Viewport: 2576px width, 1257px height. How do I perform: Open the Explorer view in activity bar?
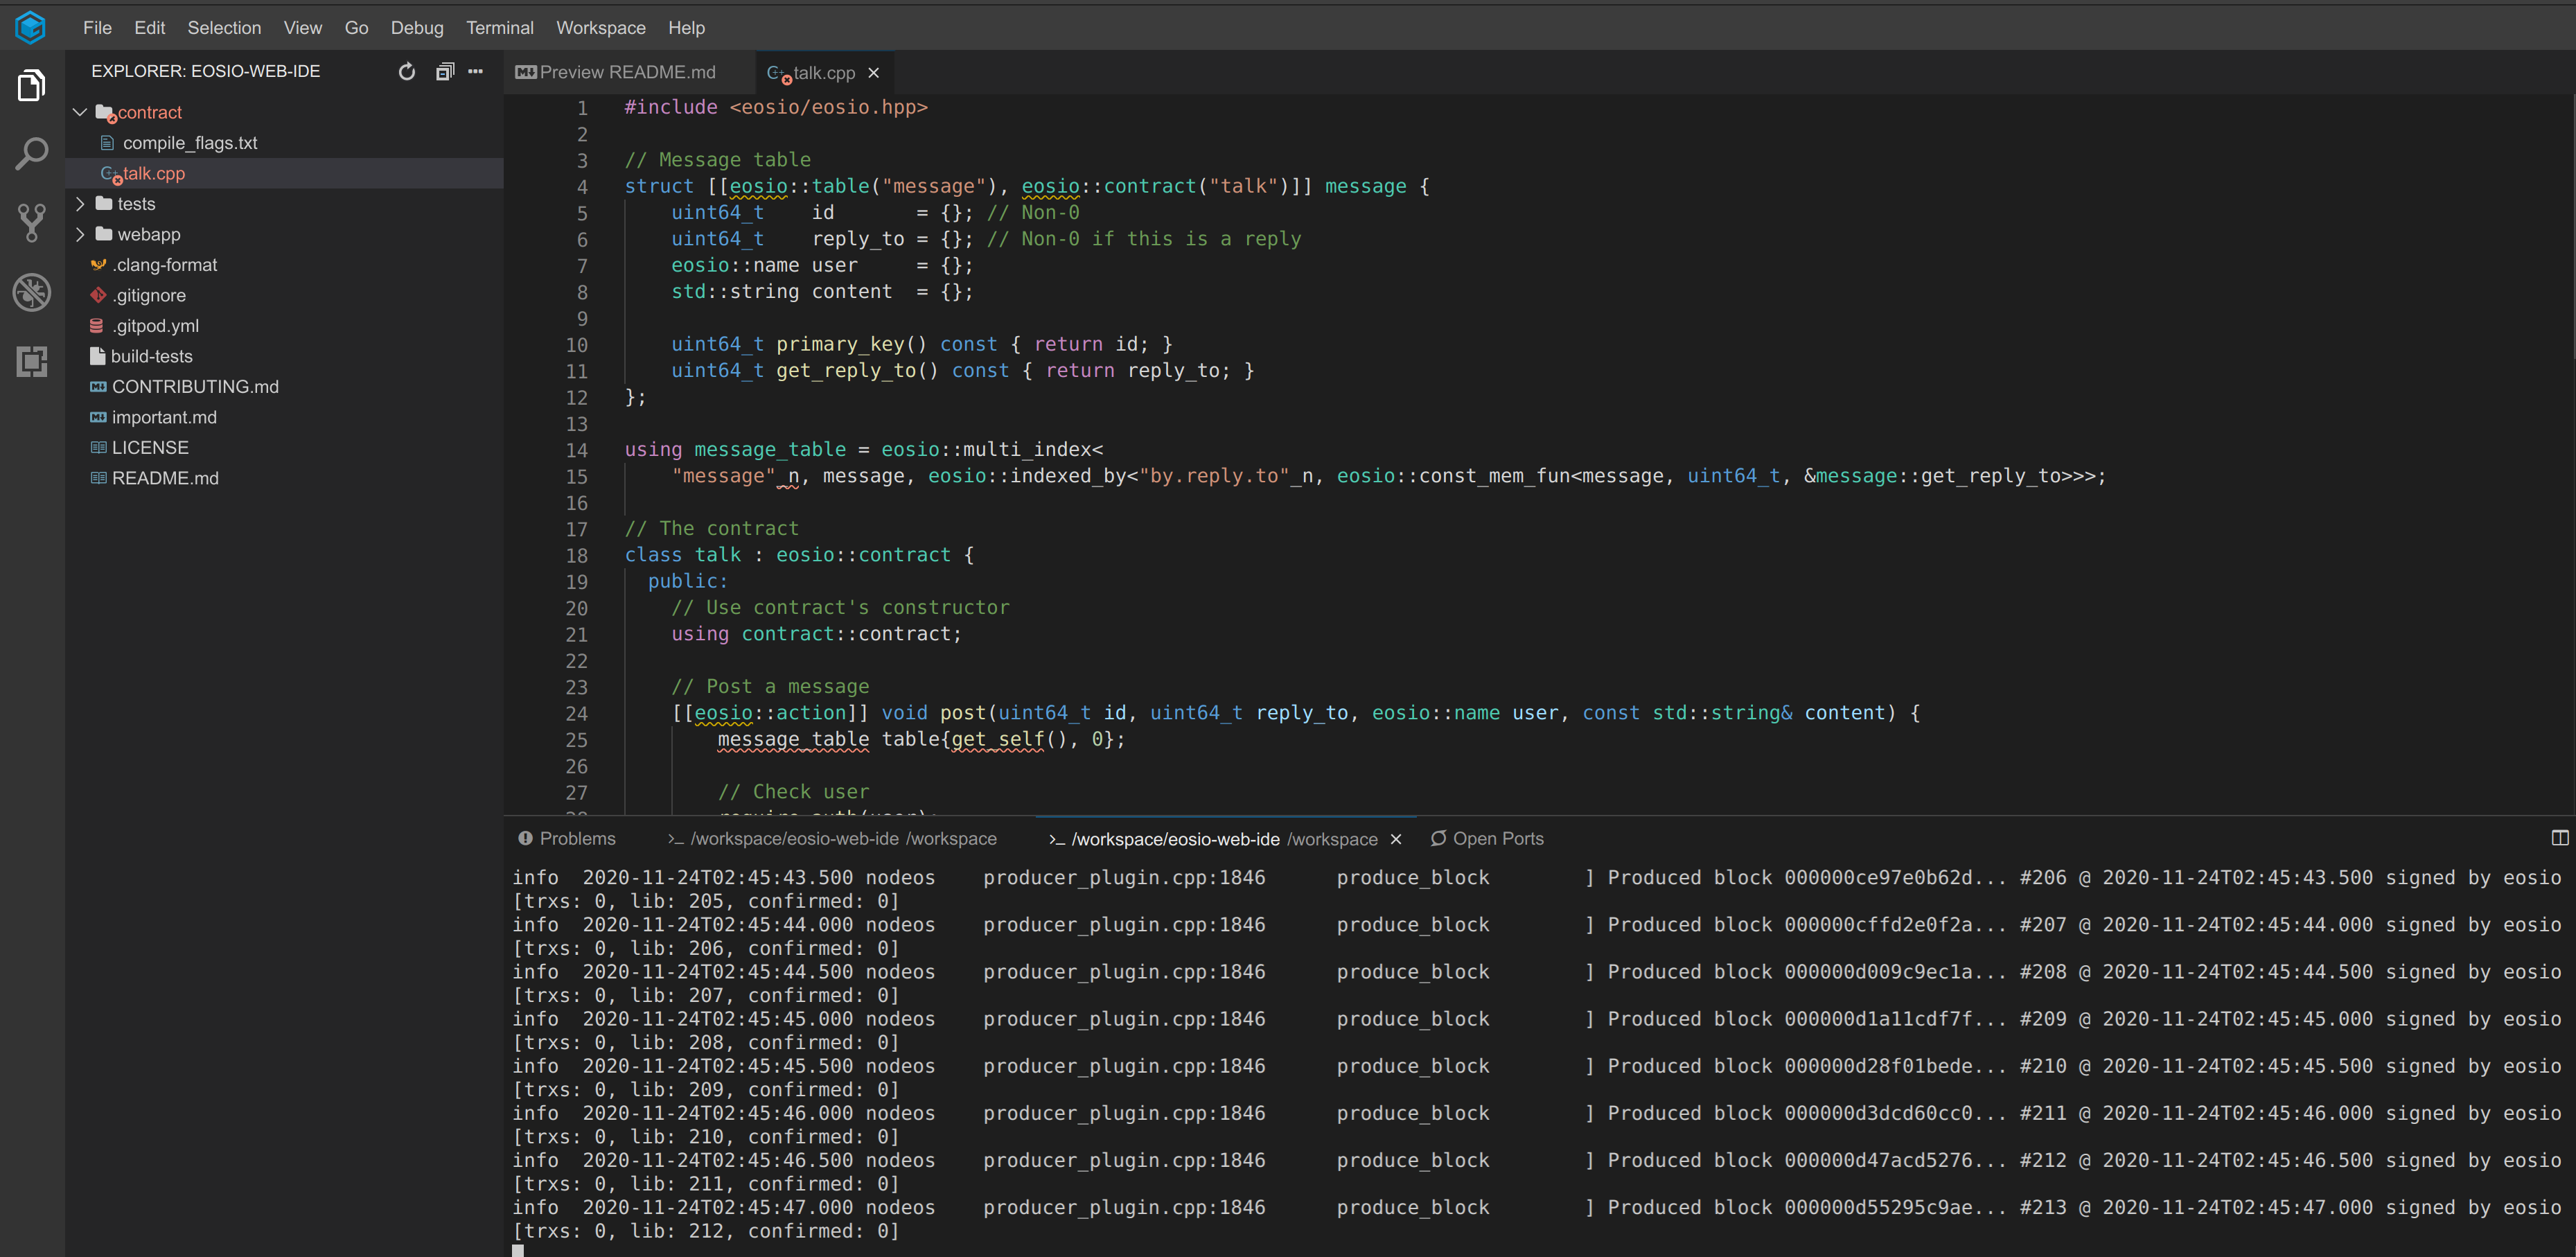coord(32,86)
